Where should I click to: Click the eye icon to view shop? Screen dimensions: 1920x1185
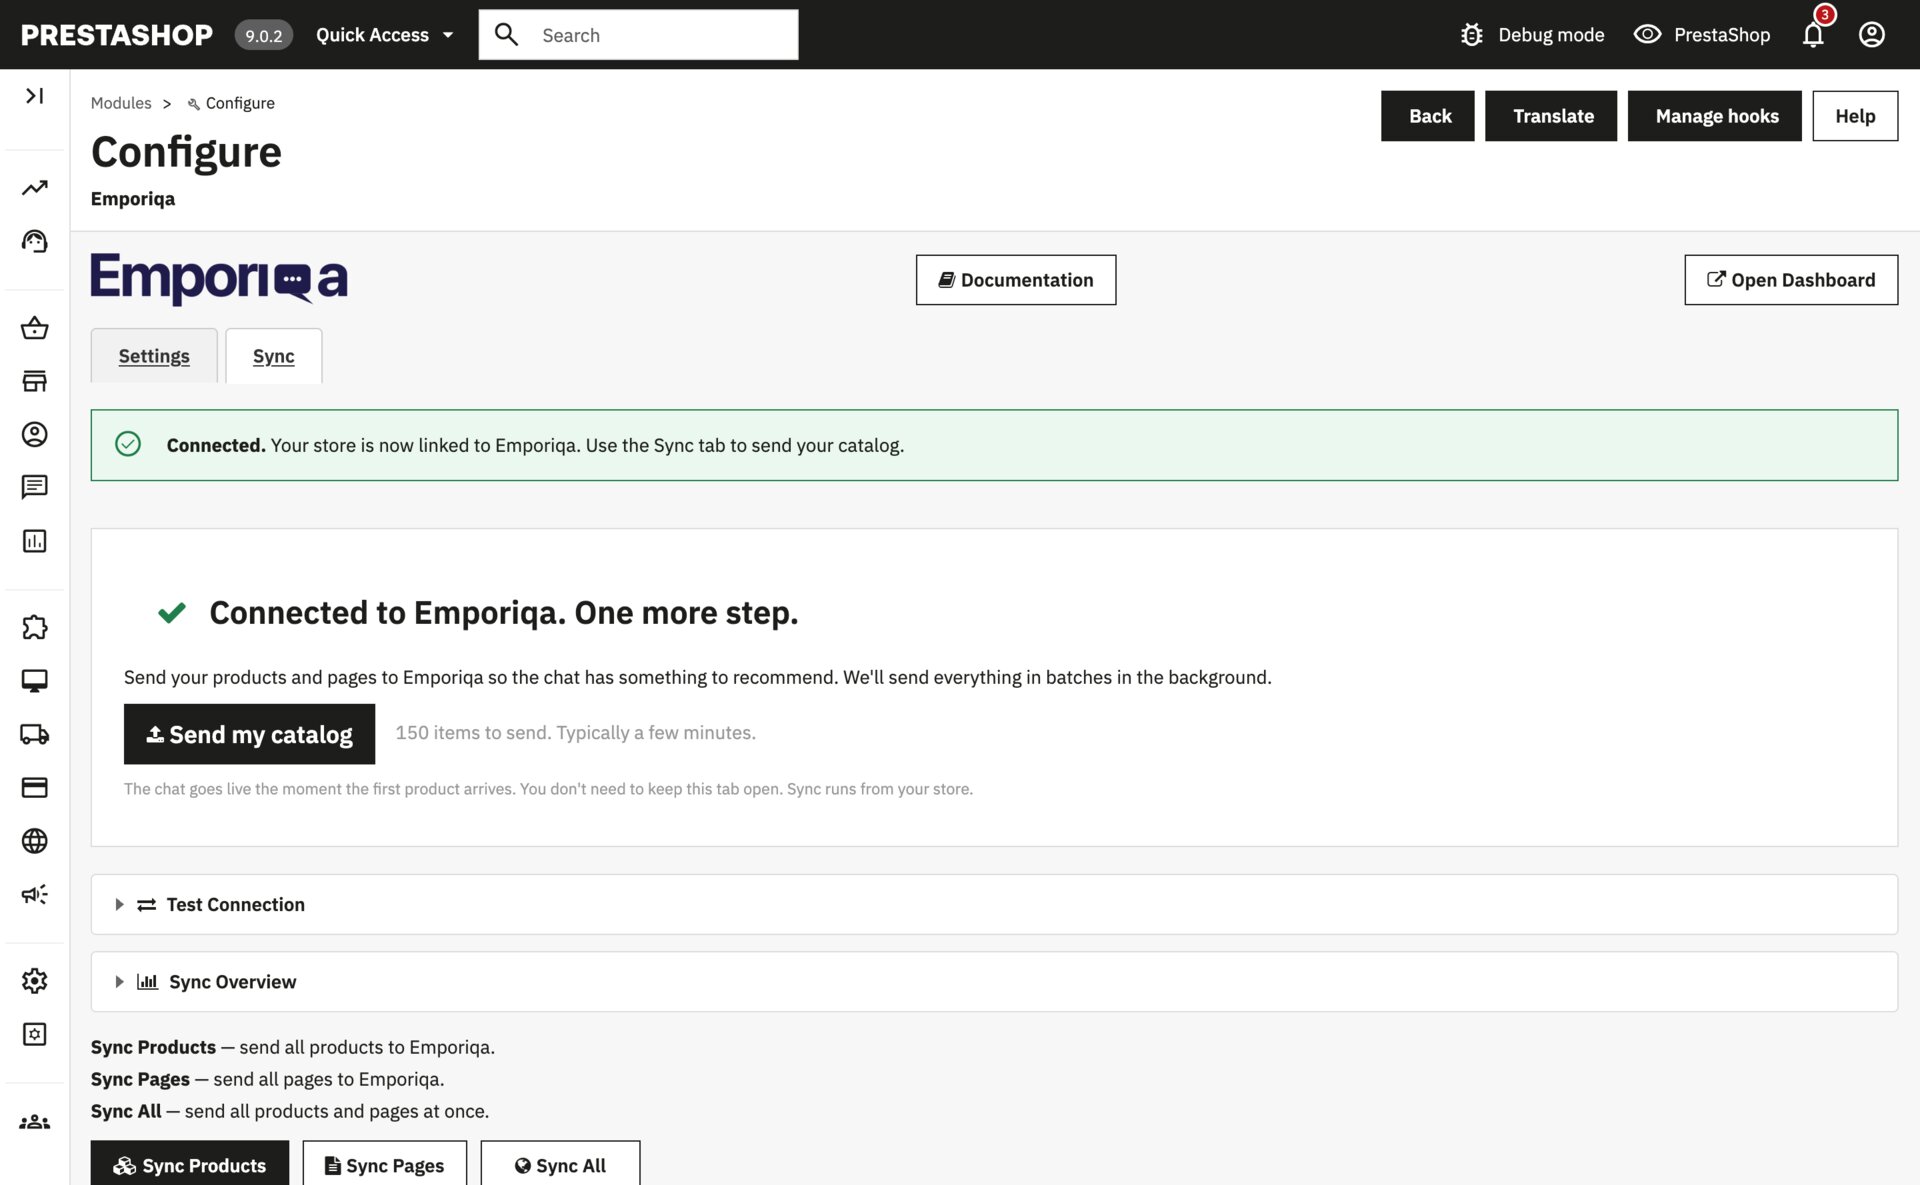click(x=1647, y=34)
